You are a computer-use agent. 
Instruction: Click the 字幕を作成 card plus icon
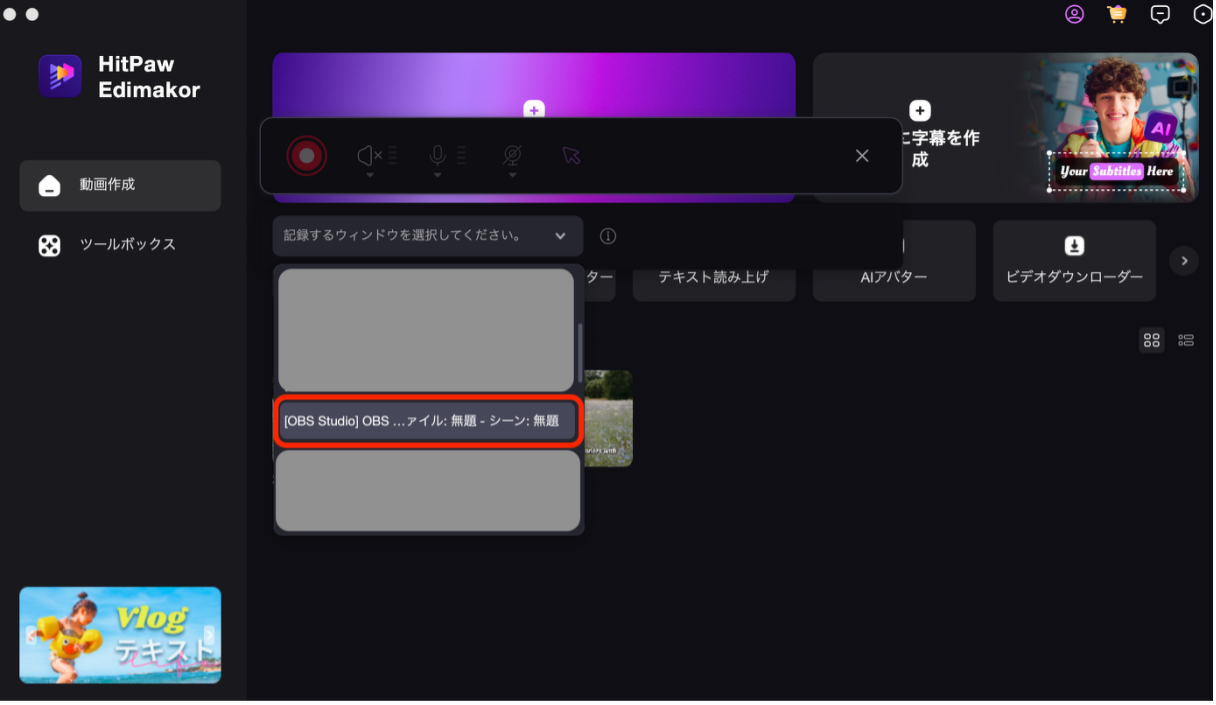pos(920,111)
